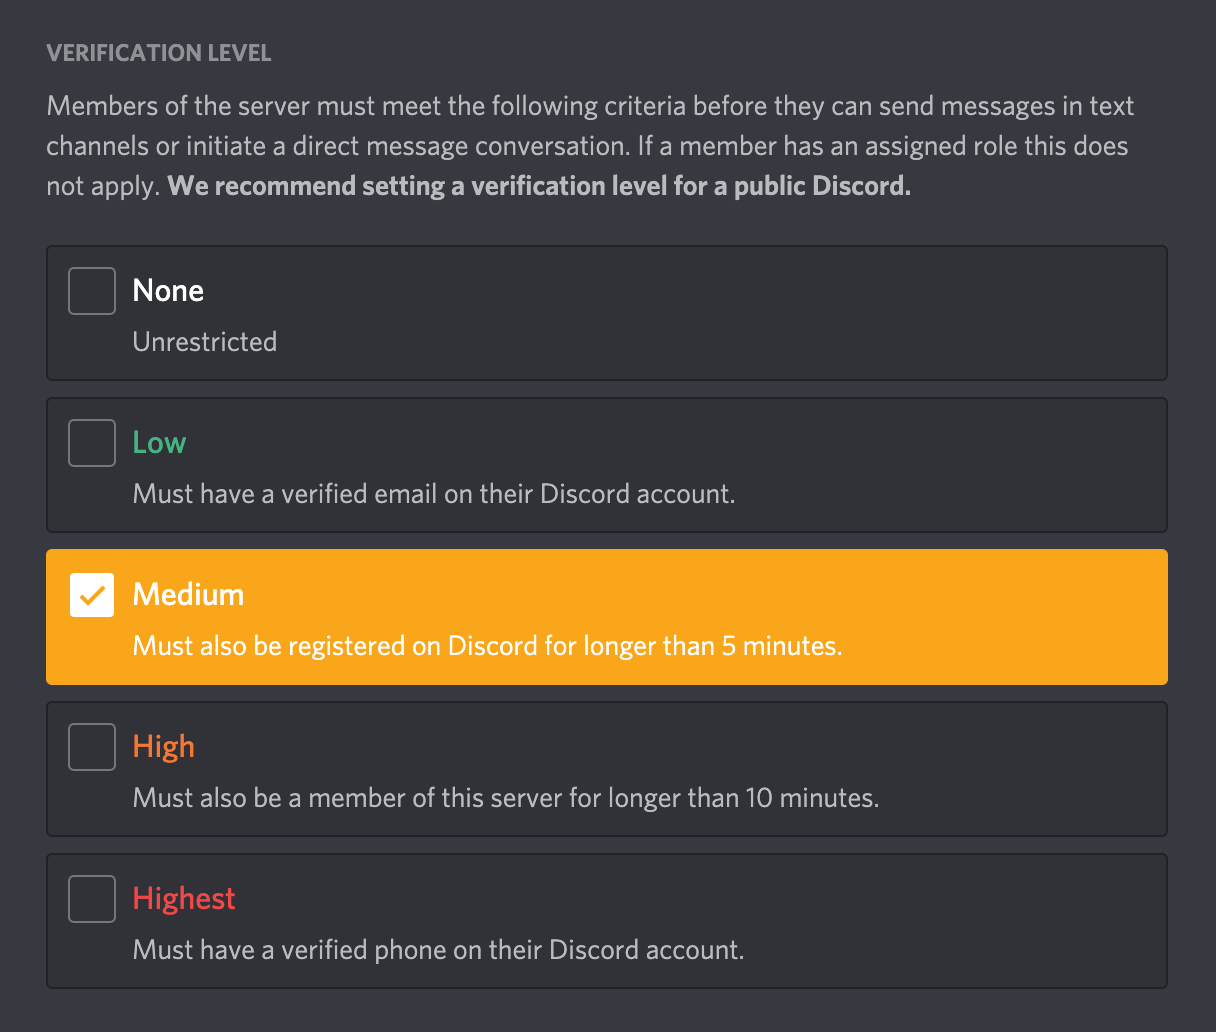Click the VERIFICATION LEVEL section heading
This screenshot has height=1032, width=1216.
point(158,52)
